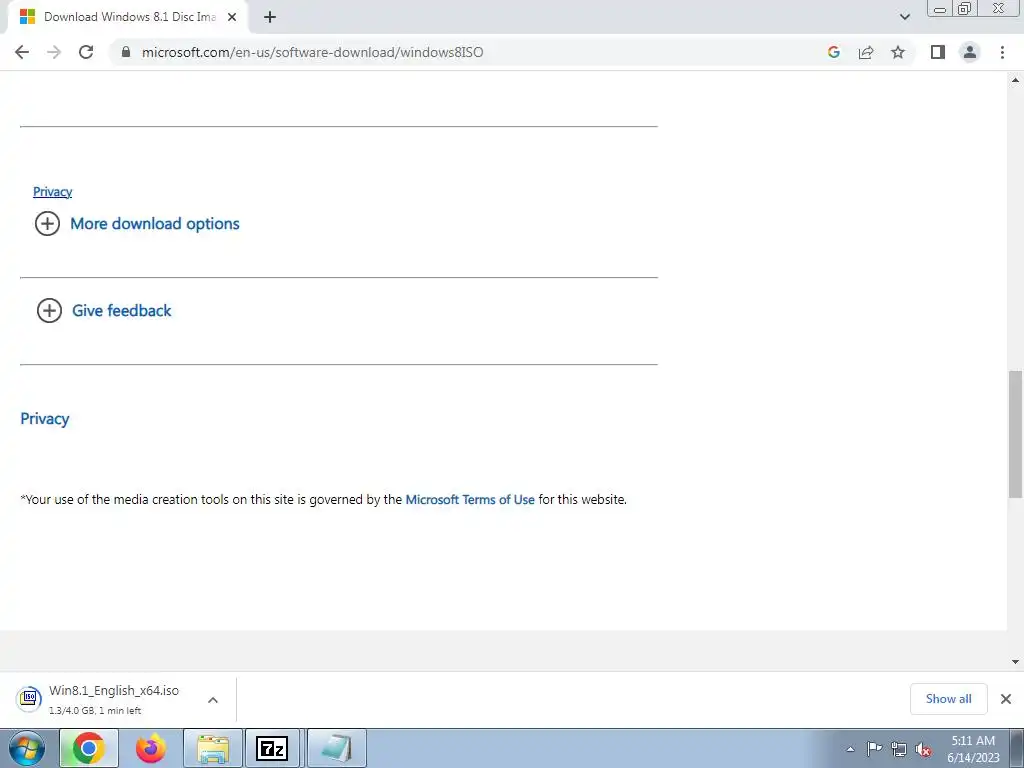Screen dimensions: 1024x768
Task: Click the Microsoft logo favicon on tab
Action: tap(27, 17)
